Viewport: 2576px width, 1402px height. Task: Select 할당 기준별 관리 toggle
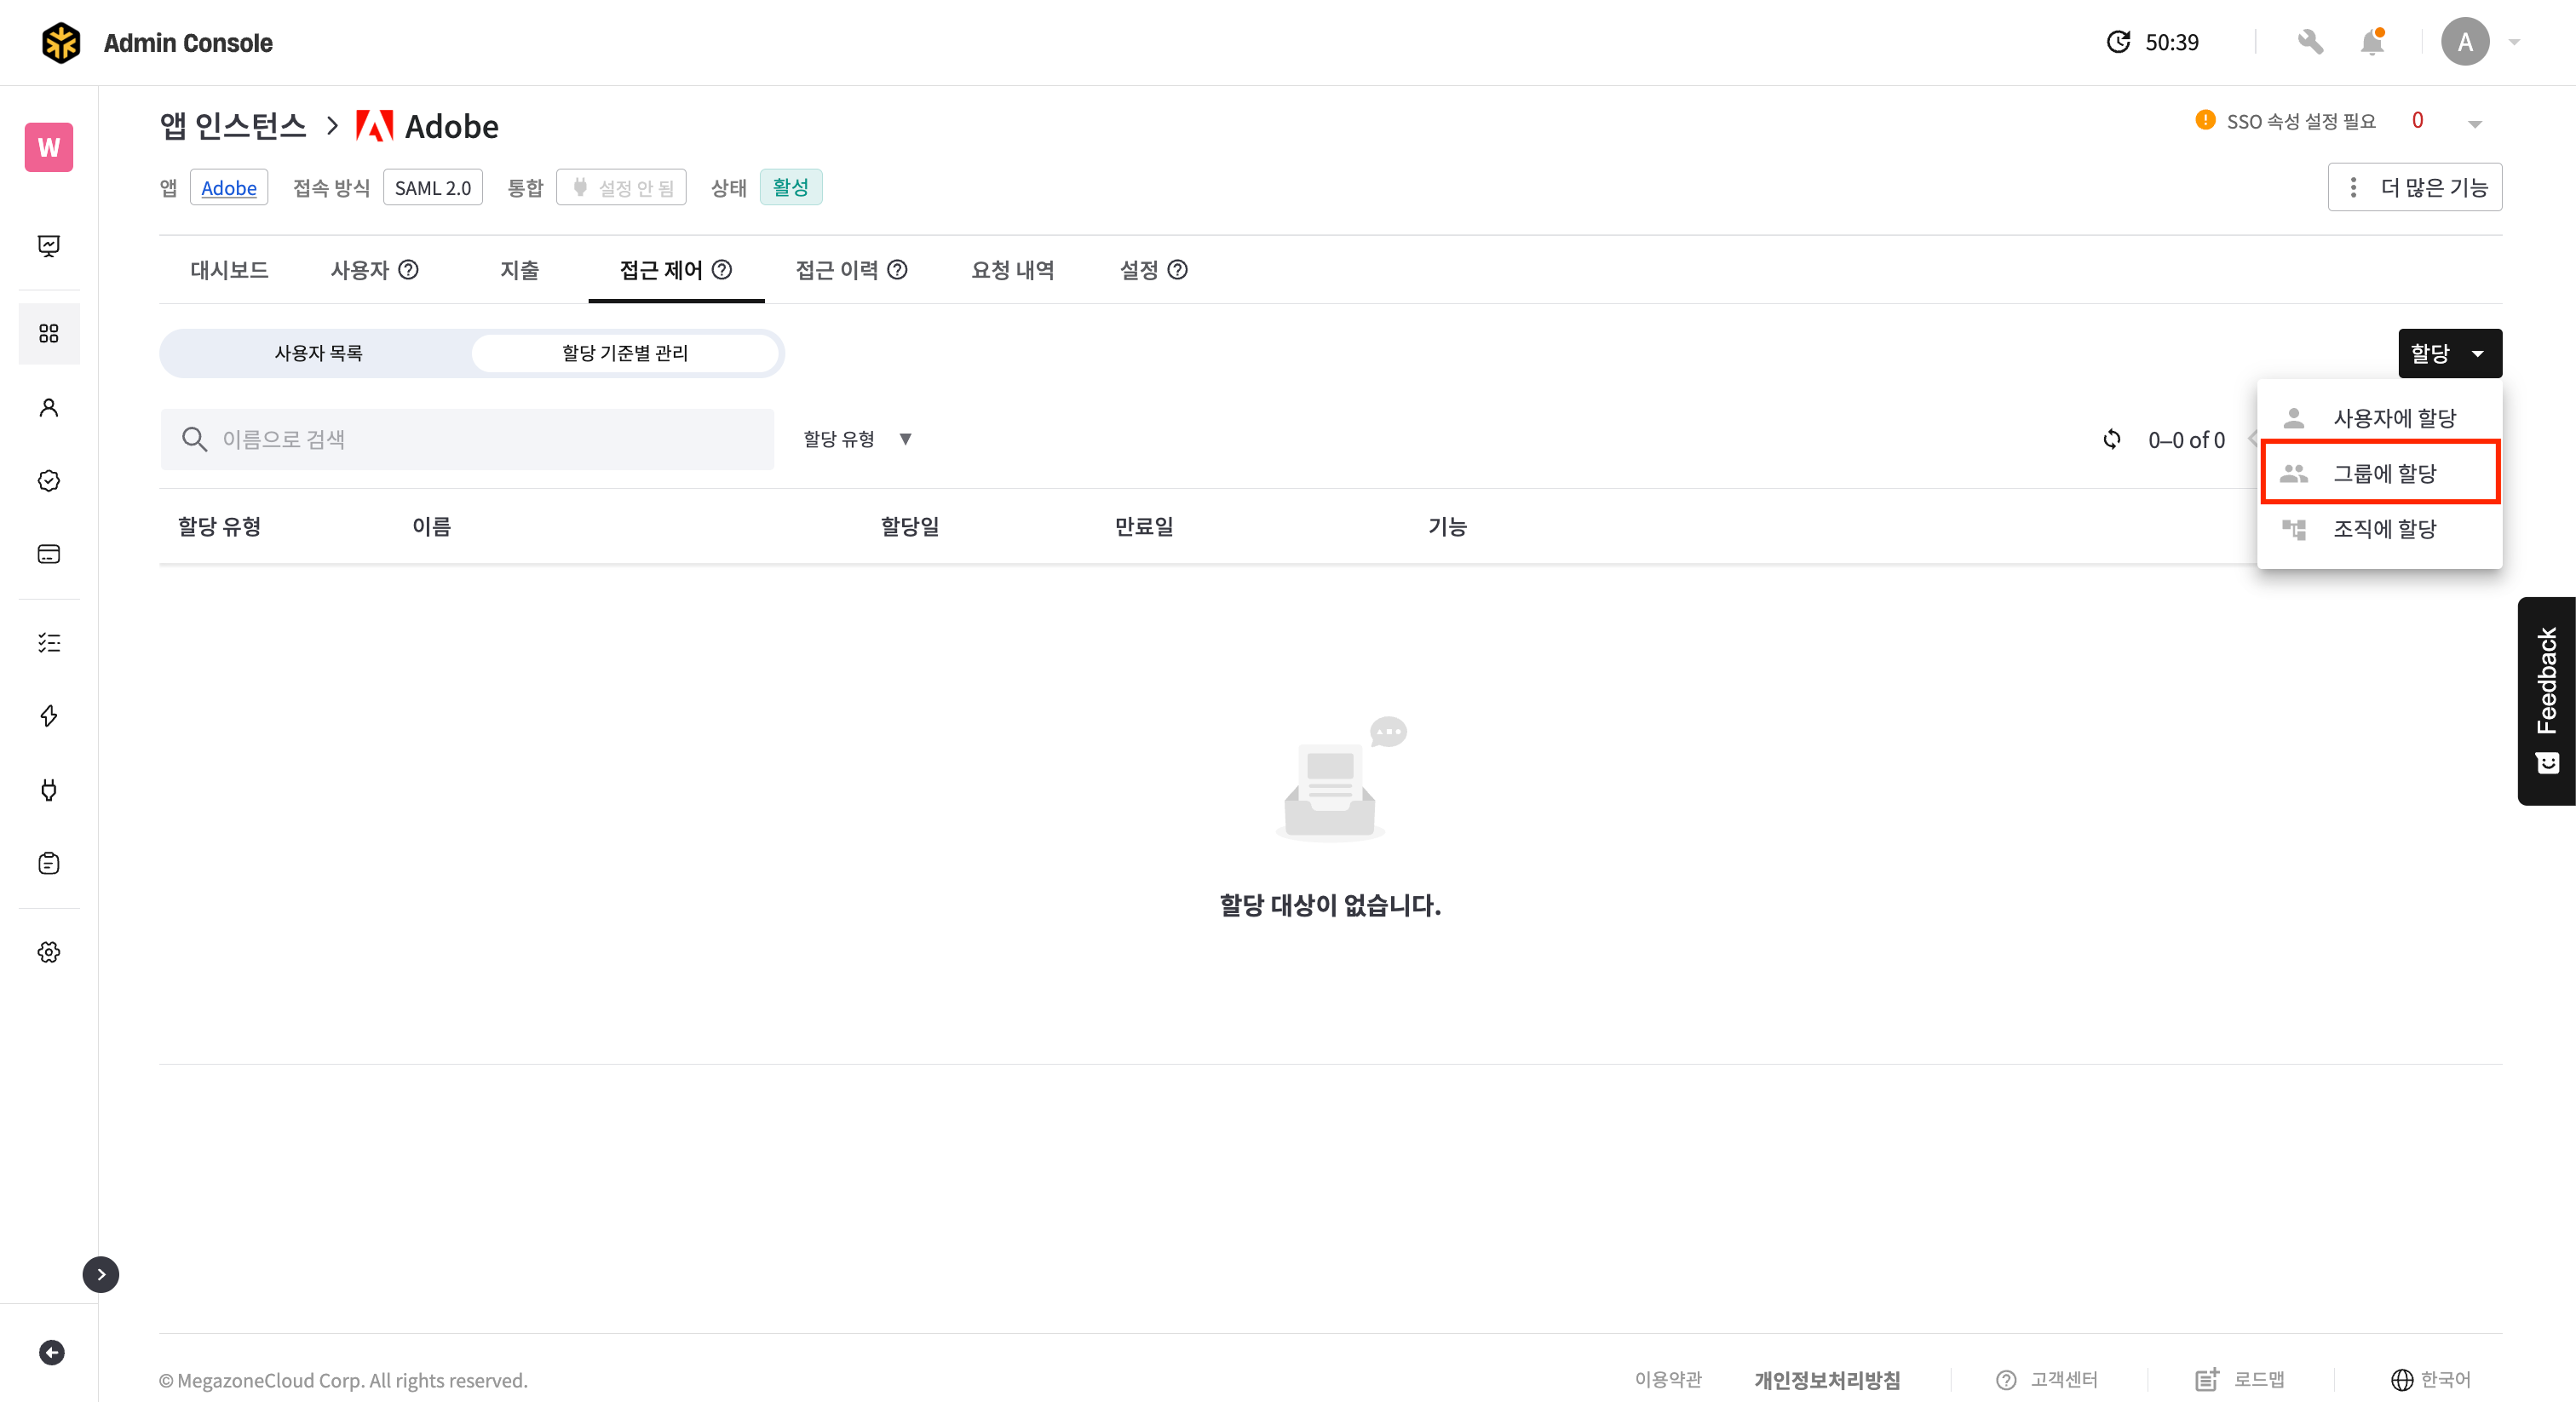coord(625,353)
